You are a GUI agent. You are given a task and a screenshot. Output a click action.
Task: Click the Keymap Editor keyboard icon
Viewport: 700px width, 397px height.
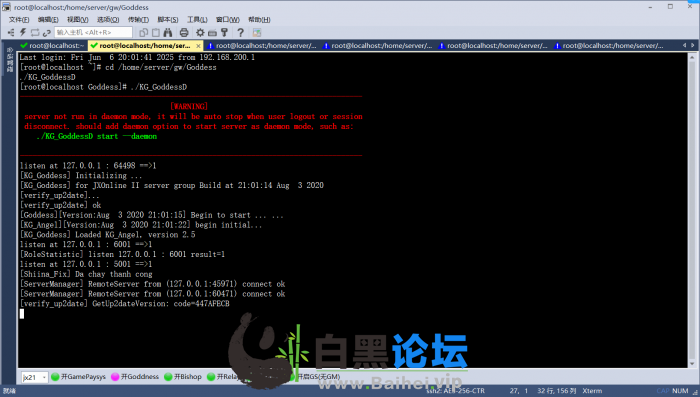tap(212, 32)
